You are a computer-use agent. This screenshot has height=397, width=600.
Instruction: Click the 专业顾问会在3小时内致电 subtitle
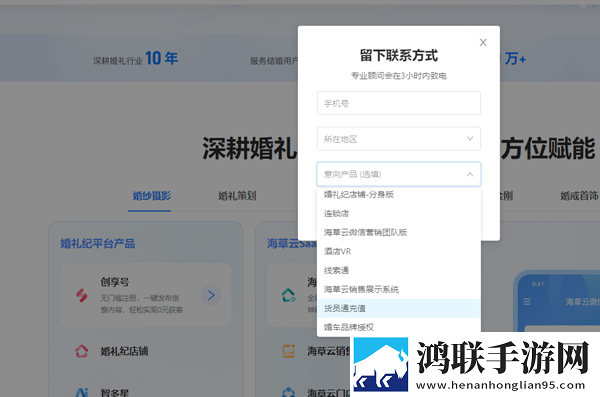click(x=399, y=76)
